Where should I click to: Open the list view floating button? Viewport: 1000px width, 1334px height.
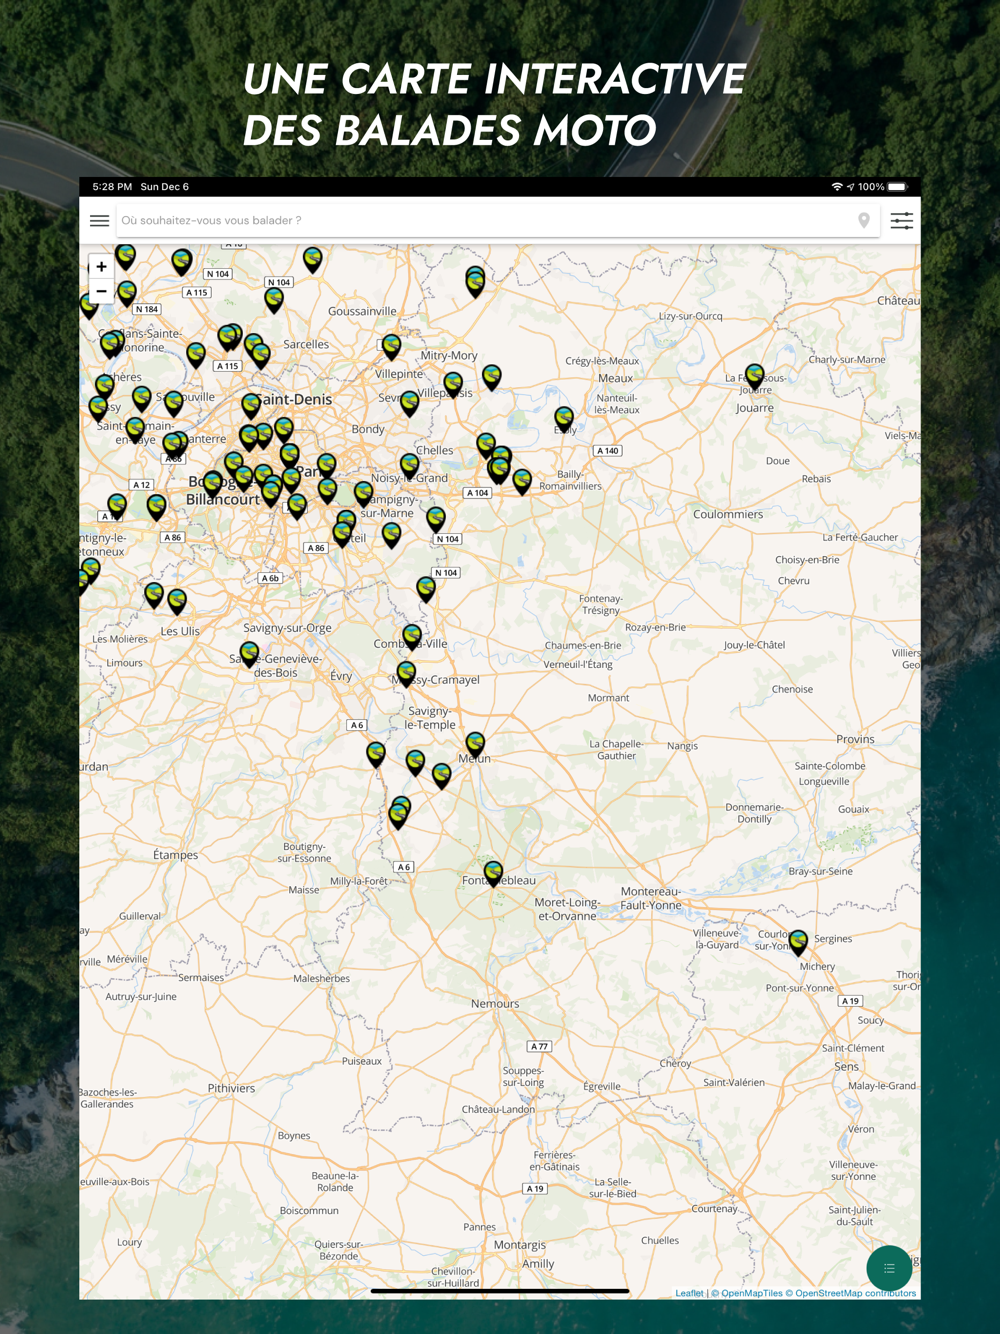[x=889, y=1268]
